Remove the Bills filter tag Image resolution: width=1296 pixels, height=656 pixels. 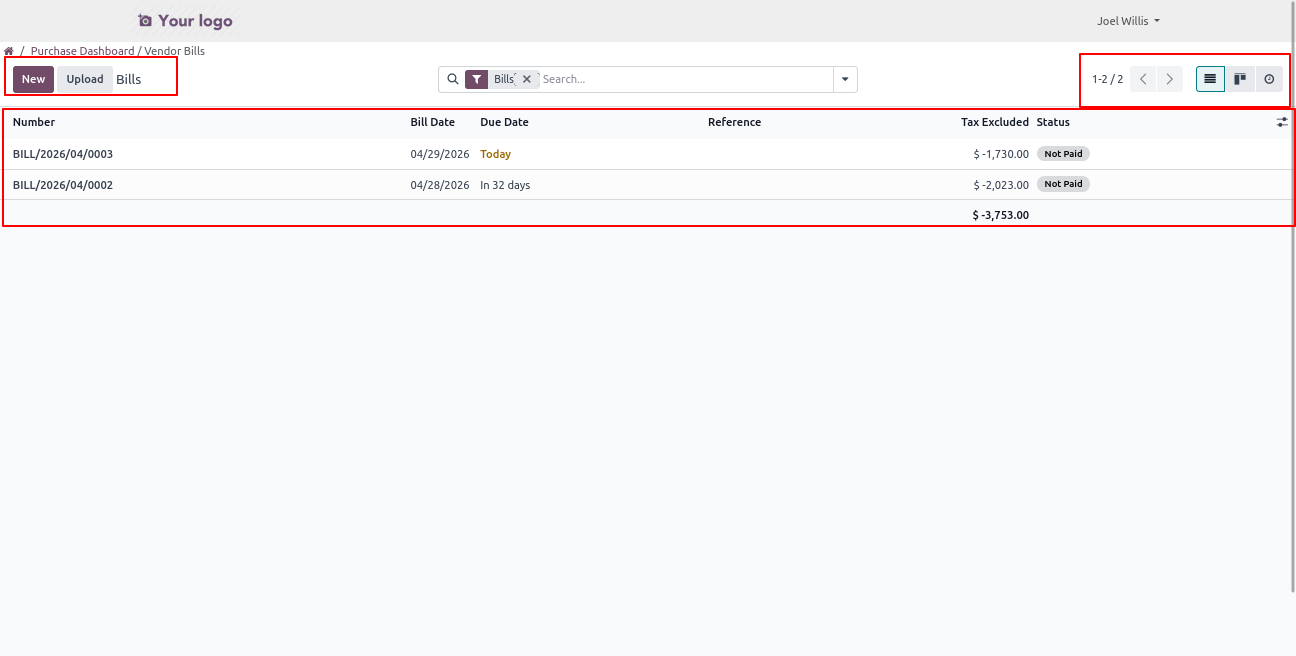(x=527, y=79)
